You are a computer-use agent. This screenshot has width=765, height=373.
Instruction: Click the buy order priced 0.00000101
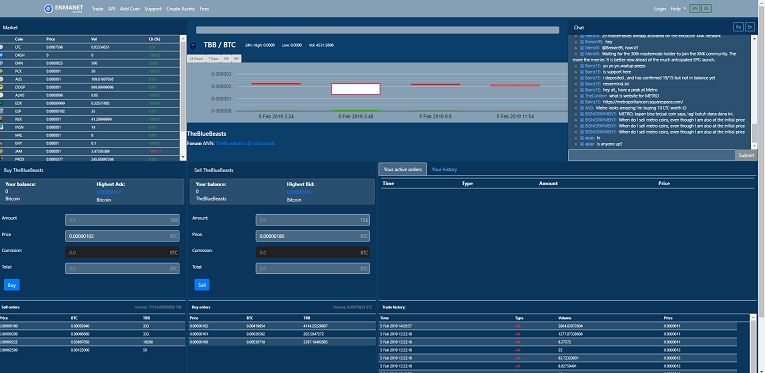click(x=282, y=334)
